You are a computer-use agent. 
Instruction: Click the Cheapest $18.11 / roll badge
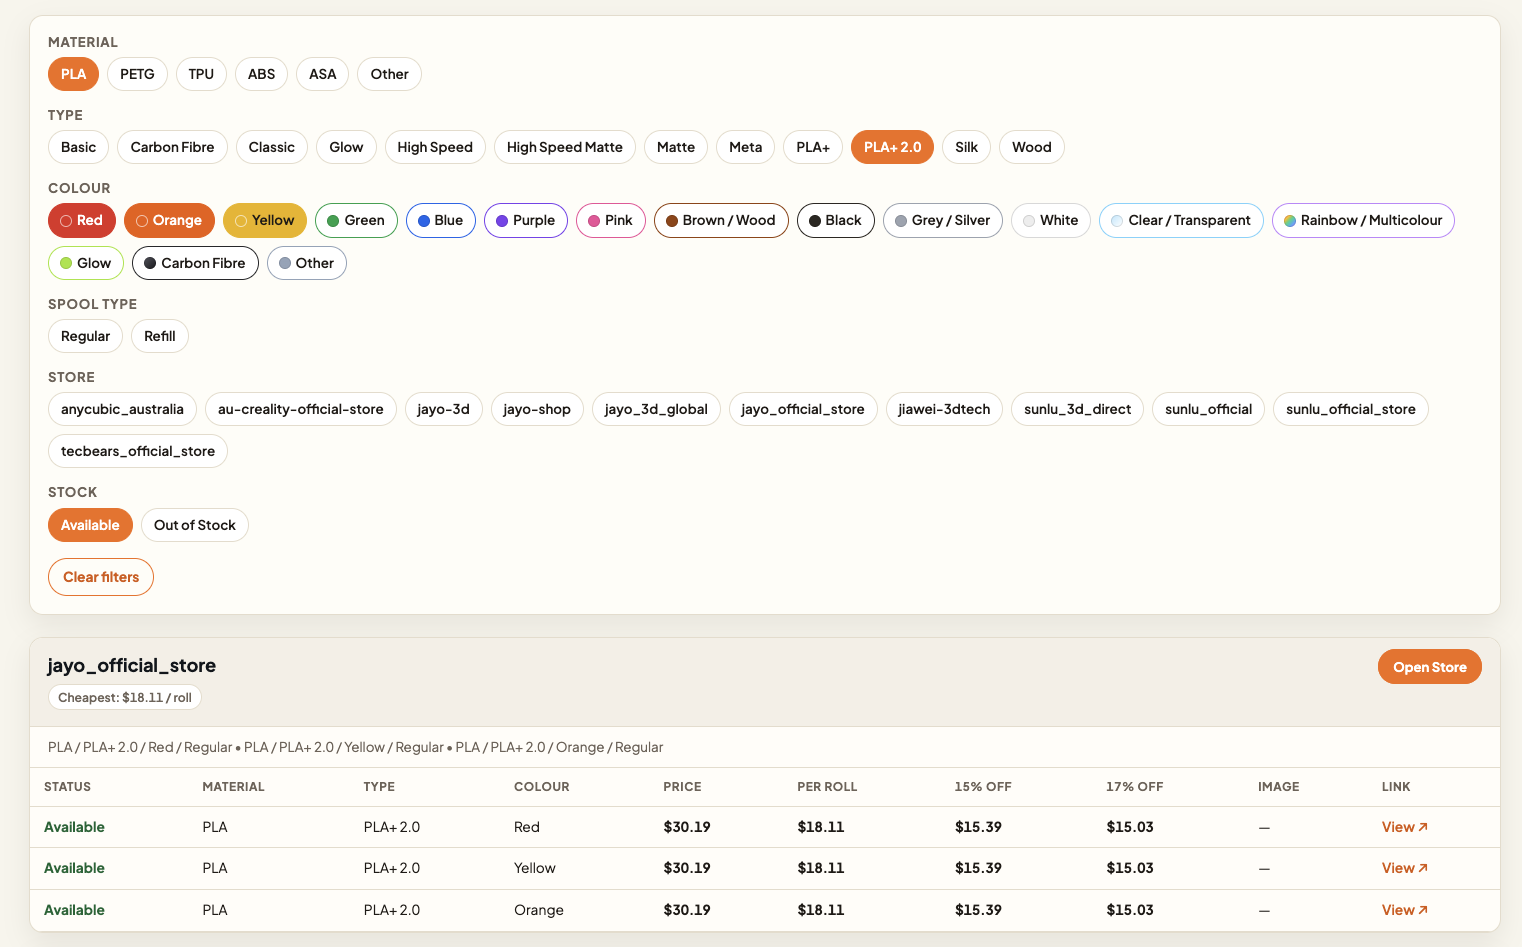tap(125, 698)
